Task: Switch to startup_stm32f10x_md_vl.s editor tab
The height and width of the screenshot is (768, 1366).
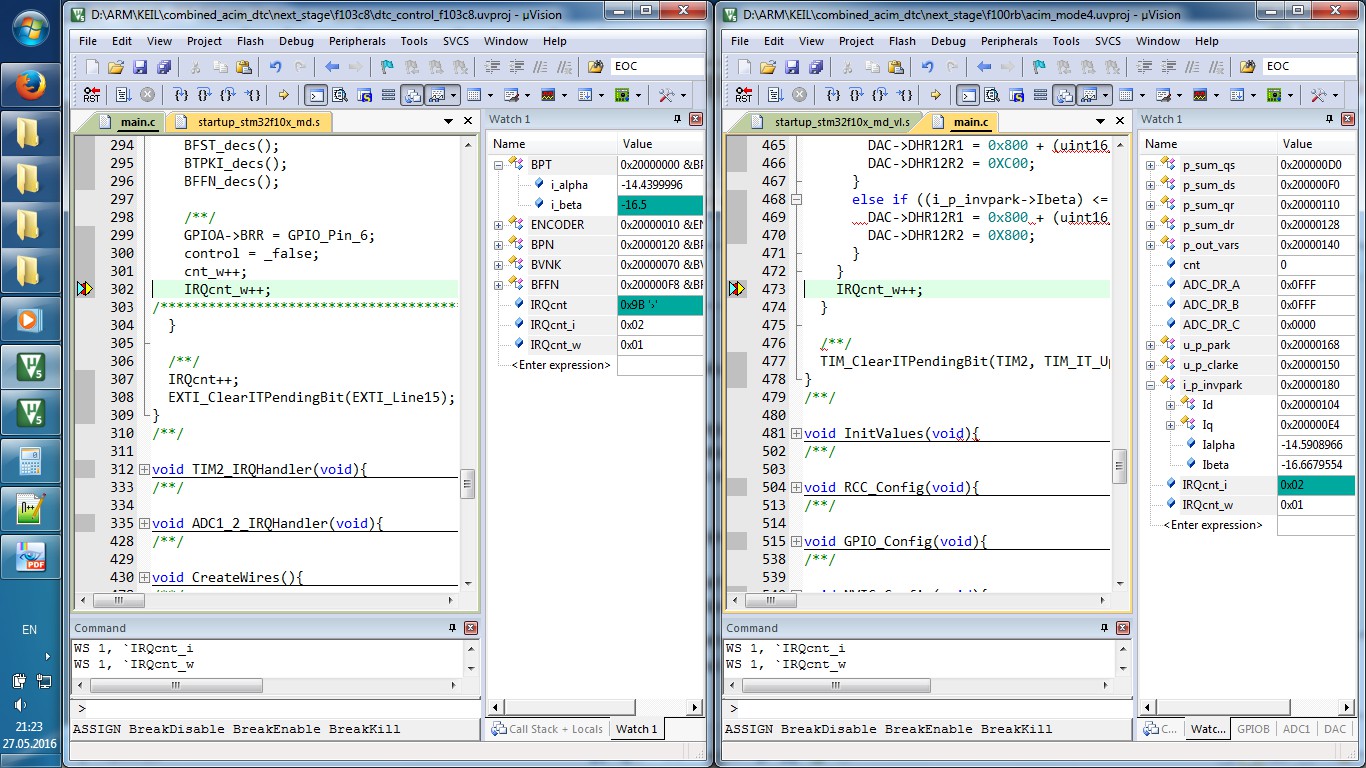Action: point(842,122)
